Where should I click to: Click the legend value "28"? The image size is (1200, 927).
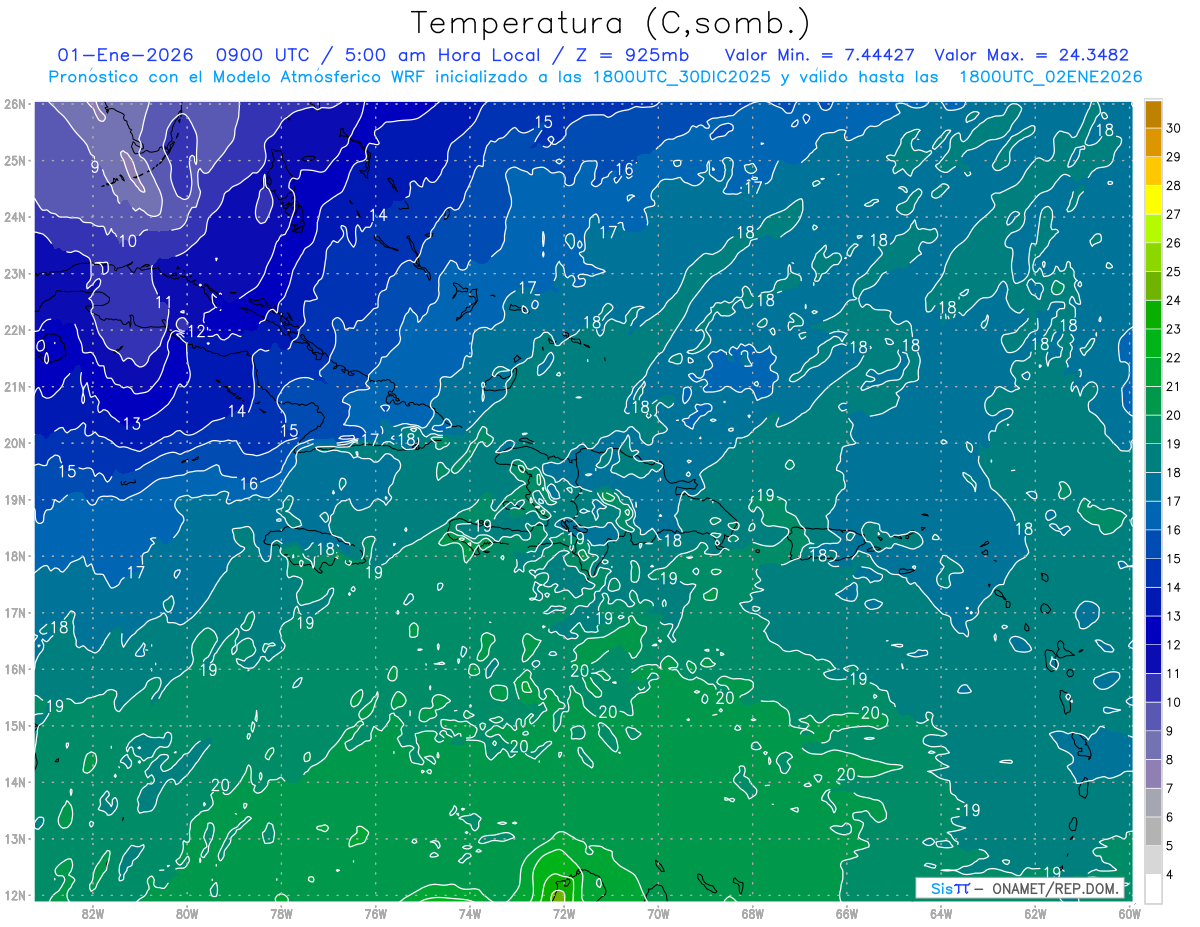pyautogui.click(x=1174, y=185)
